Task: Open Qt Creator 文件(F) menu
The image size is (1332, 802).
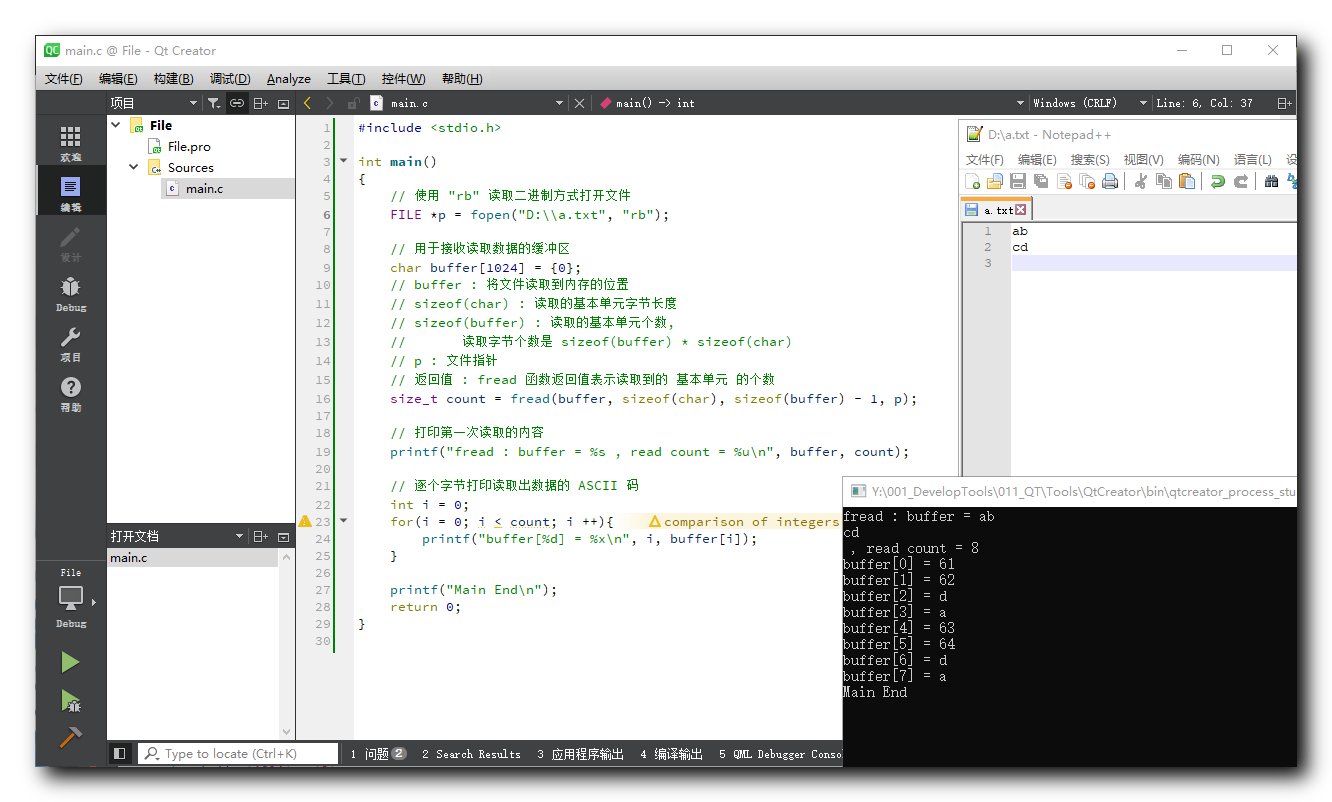Action: click(x=64, y=79)
